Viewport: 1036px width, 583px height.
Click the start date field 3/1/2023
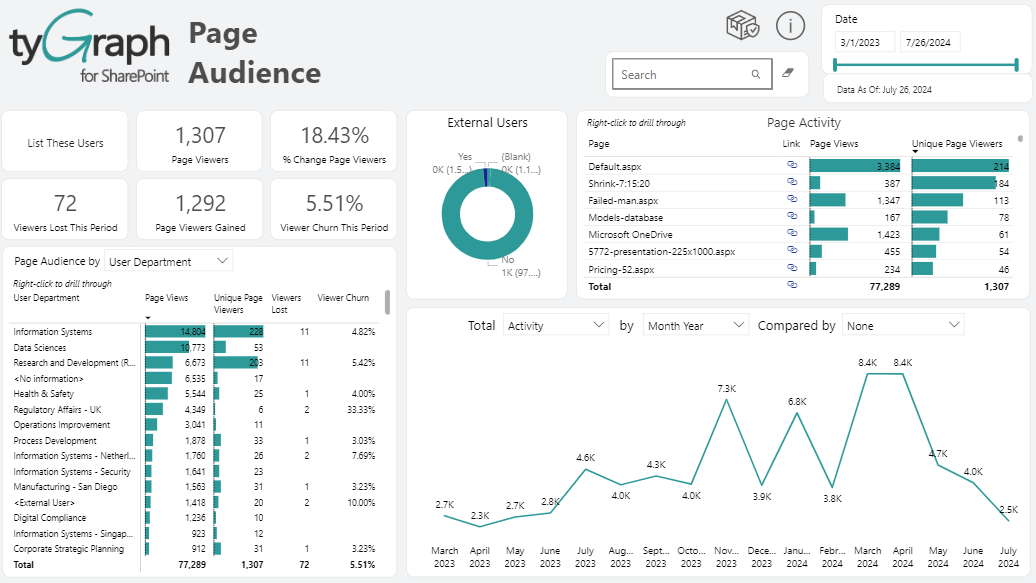tap(865, 42)
